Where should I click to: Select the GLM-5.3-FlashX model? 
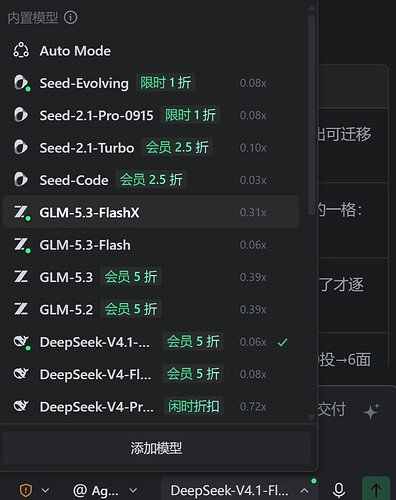[151, 212]
